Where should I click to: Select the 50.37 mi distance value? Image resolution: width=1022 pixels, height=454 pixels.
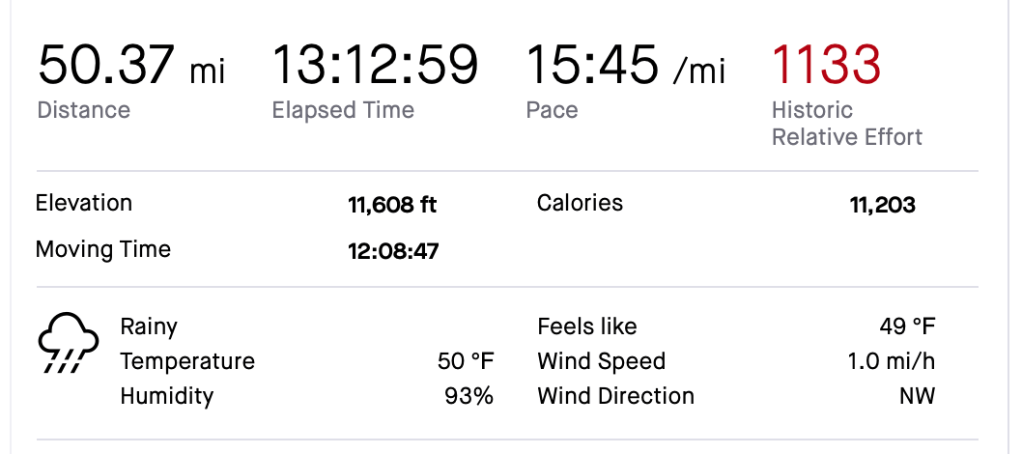131,65
